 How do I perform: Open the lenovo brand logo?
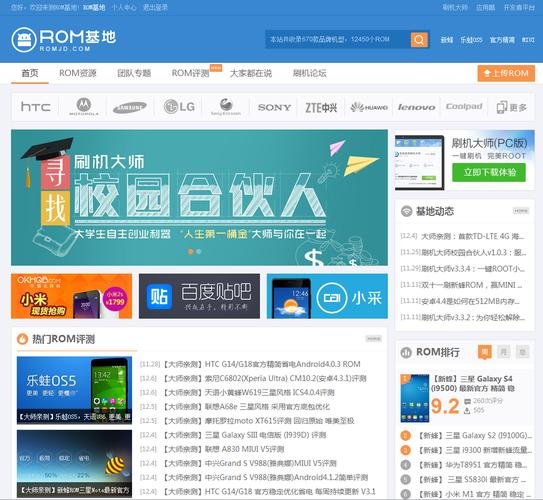[x=417, y=107]
